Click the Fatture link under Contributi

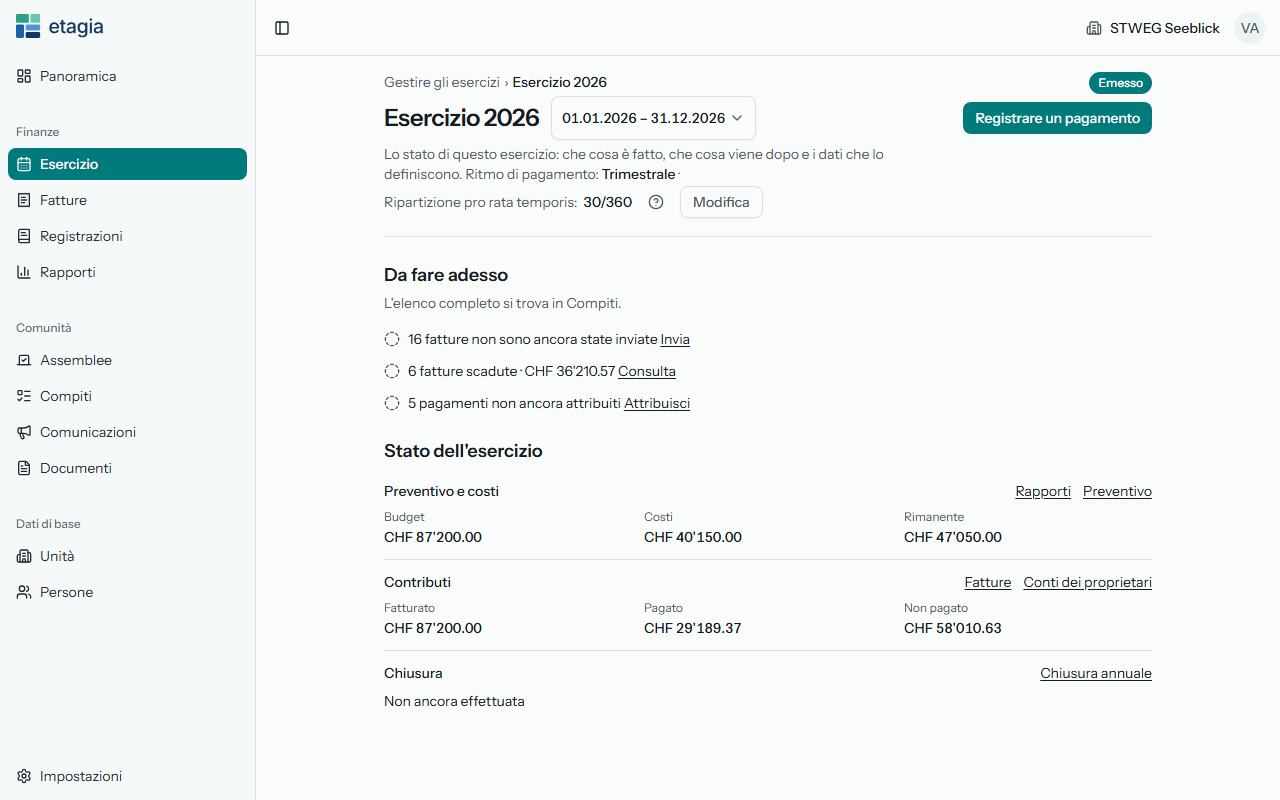pos(988,582)
